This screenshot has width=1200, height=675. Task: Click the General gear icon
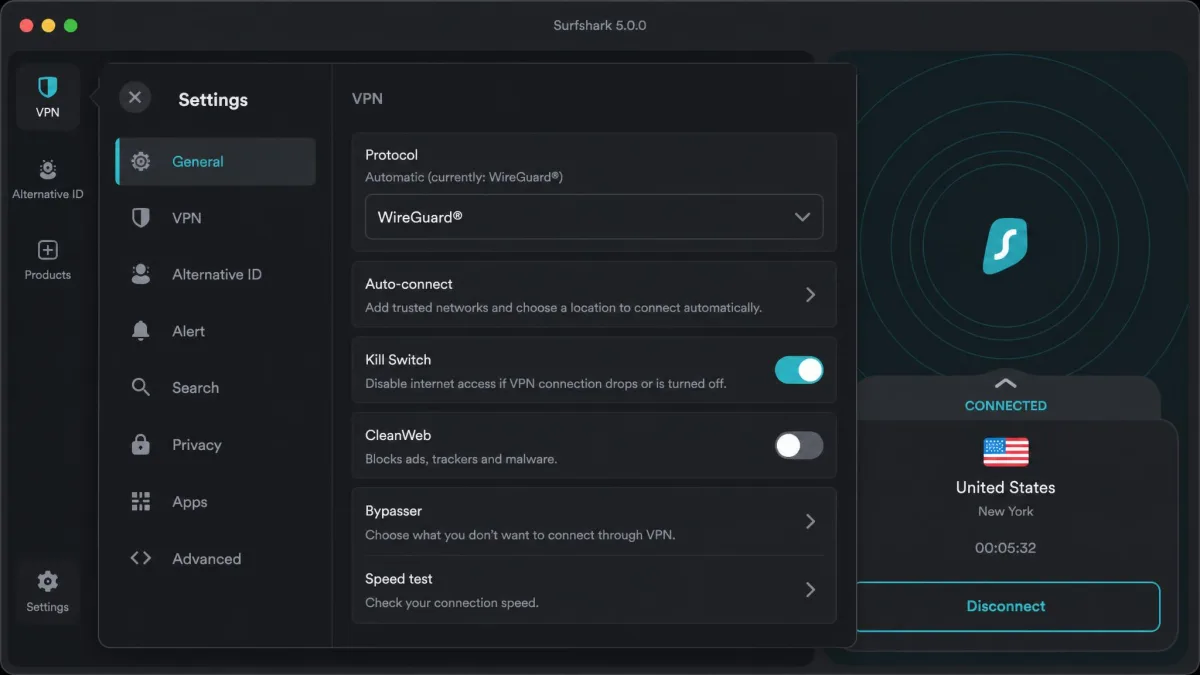click(x=141, y=161)
